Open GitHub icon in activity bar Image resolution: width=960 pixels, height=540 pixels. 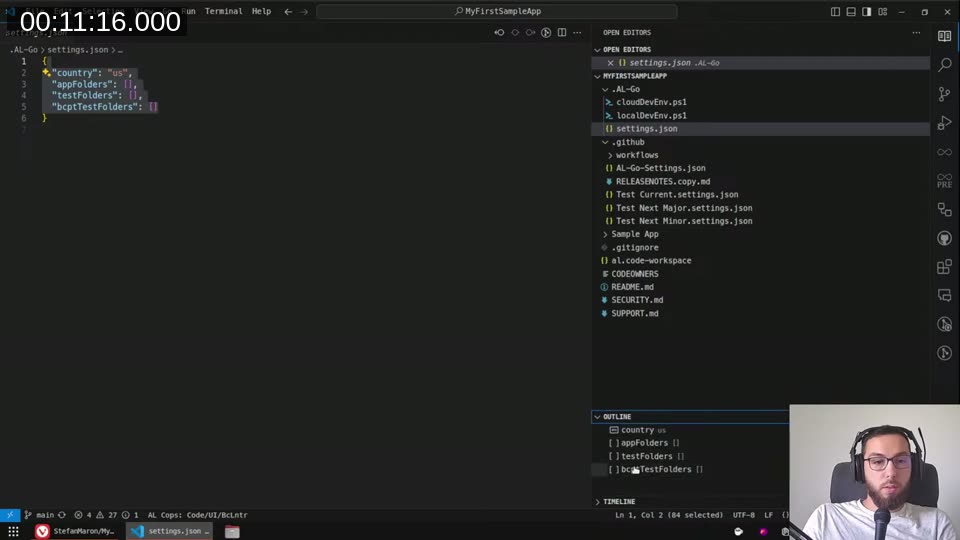pyautogui.click(x=944, y=238)
